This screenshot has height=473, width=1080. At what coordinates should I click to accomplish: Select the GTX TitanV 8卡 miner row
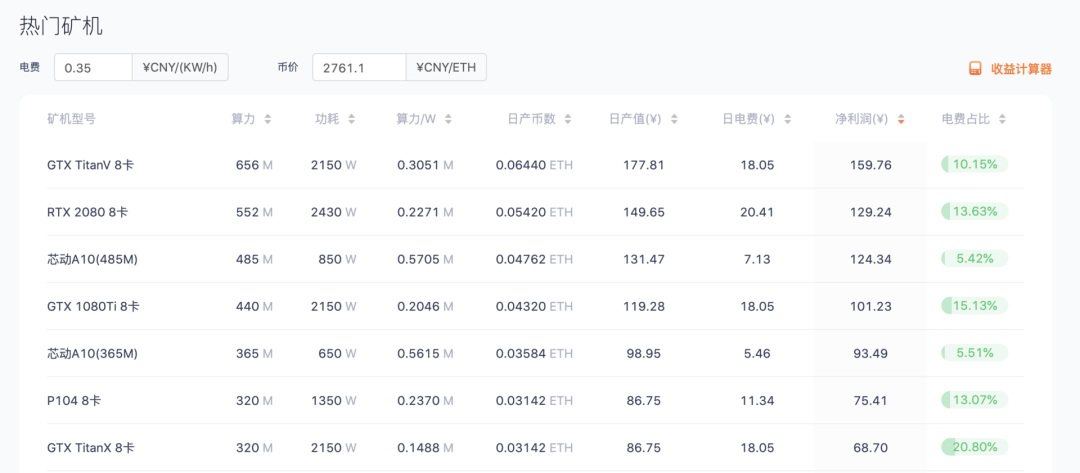pos(90,165)
